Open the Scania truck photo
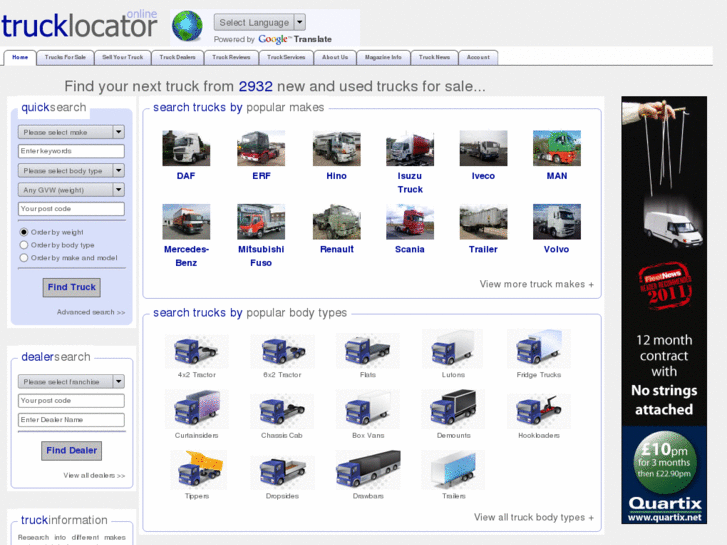727x545 pixels. [x=410, y=222]
